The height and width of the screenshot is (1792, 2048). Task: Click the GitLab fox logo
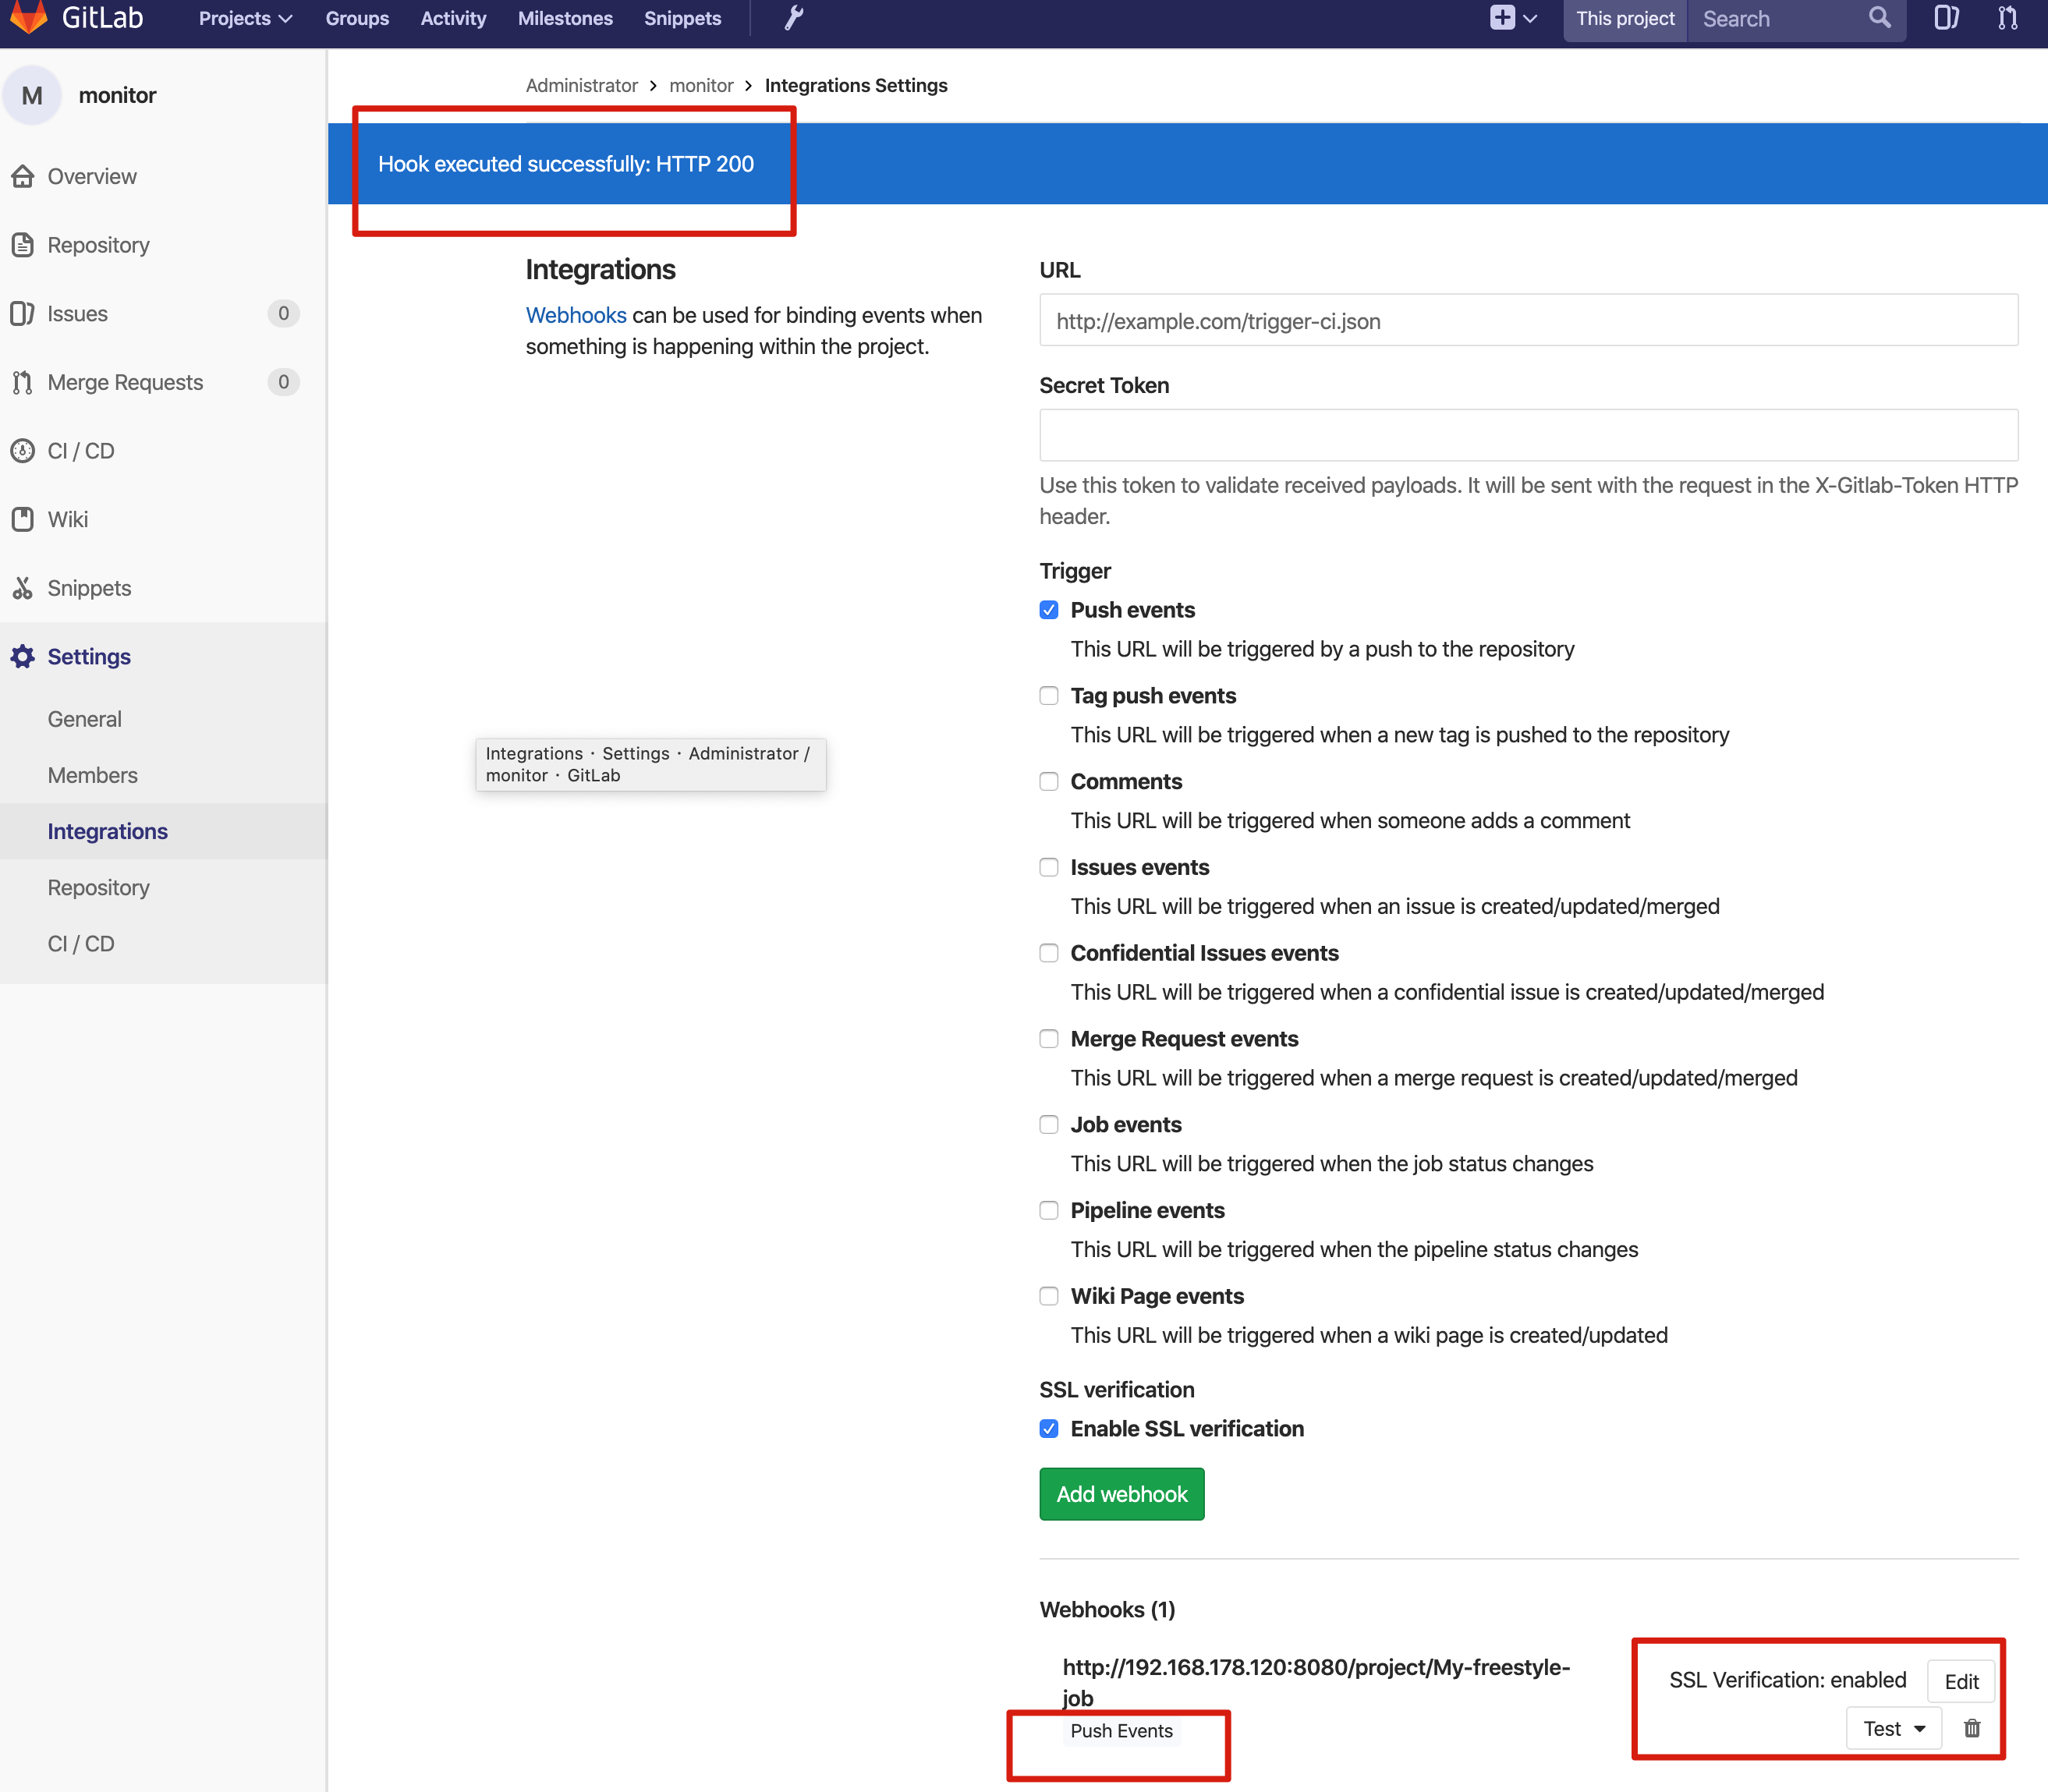[x=28, y=17]
